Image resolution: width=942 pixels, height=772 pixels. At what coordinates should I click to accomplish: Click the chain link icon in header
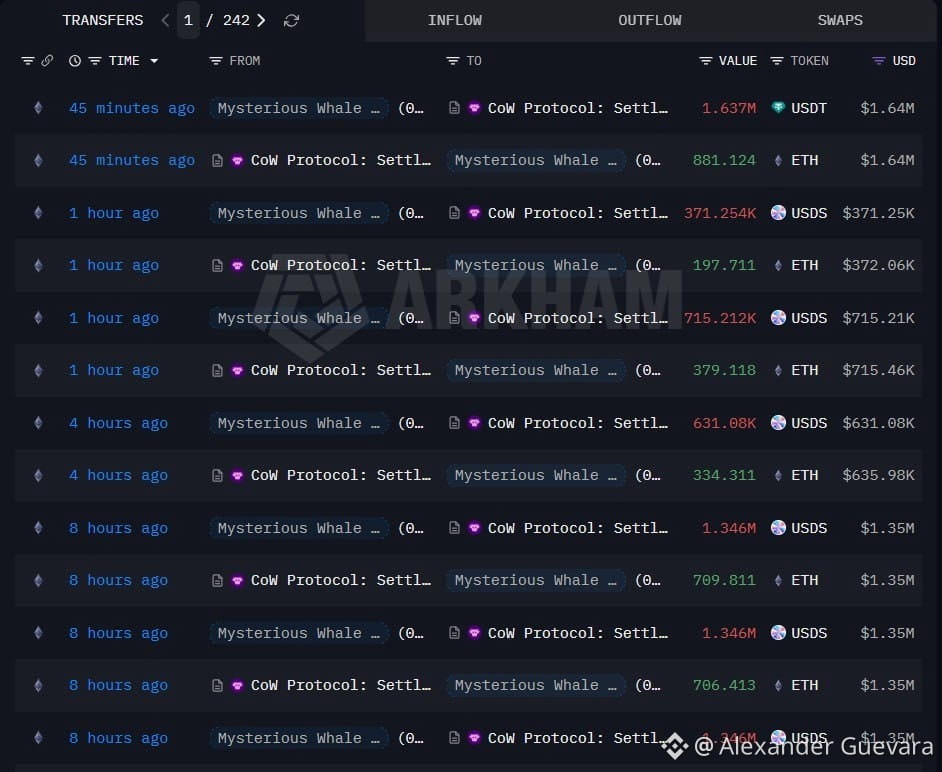point(47,61)
